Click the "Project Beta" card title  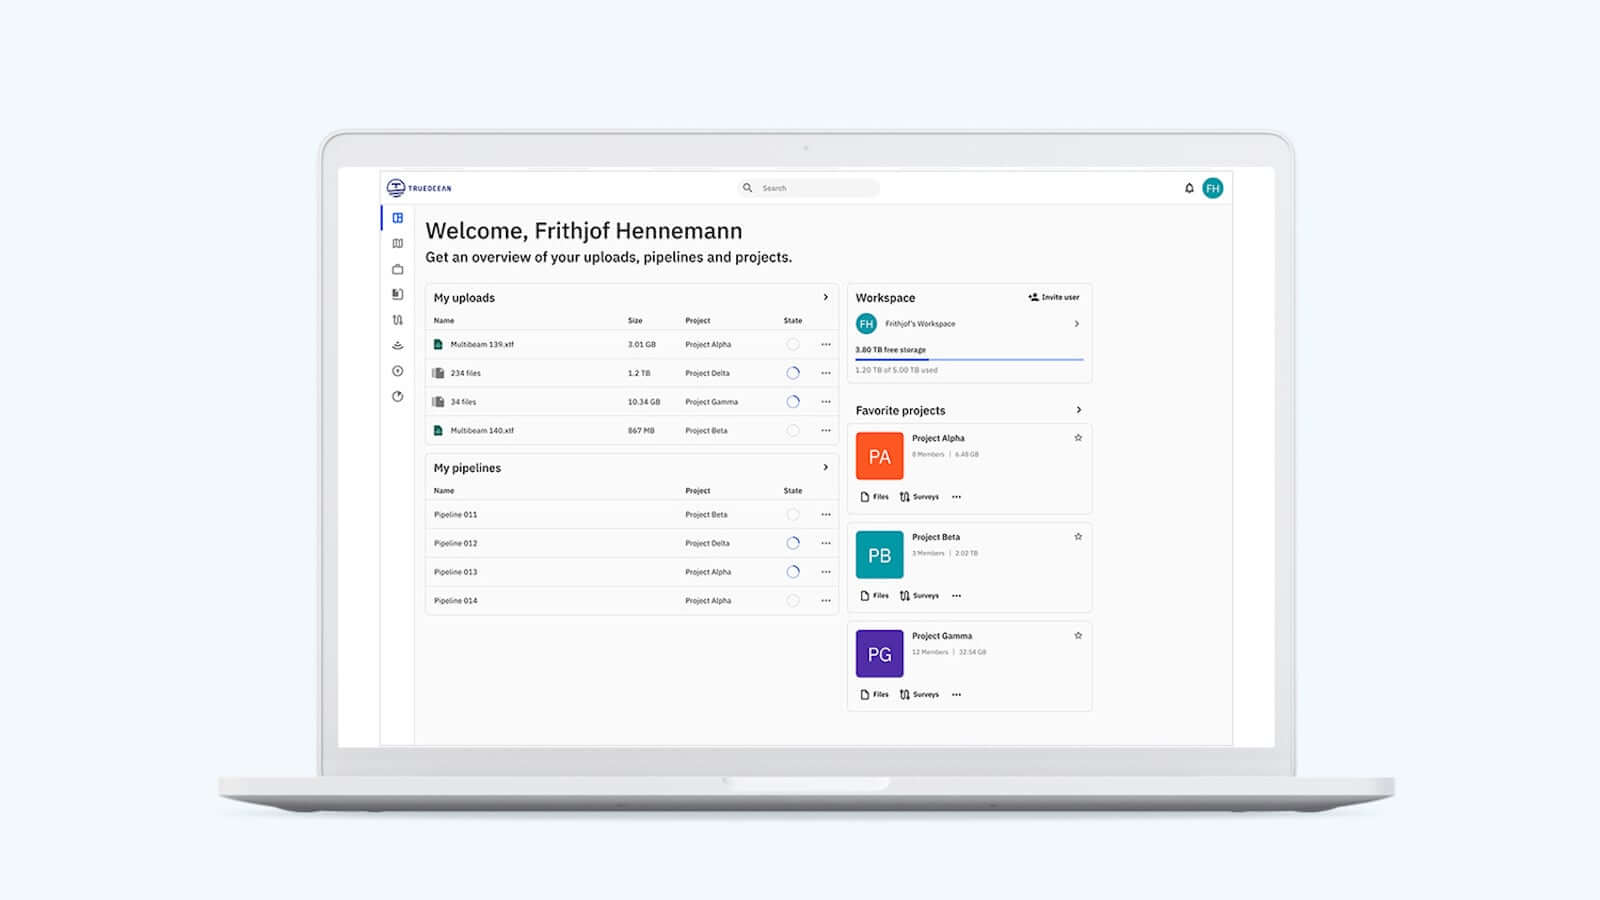click(x=936, y=537)
